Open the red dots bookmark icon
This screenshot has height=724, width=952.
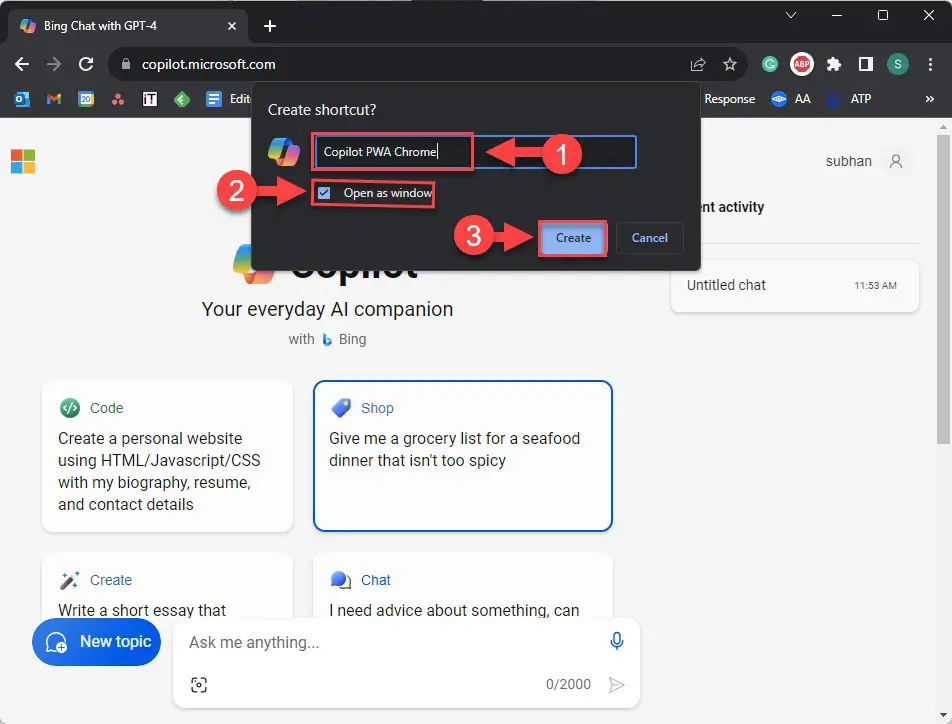point(118,99)
